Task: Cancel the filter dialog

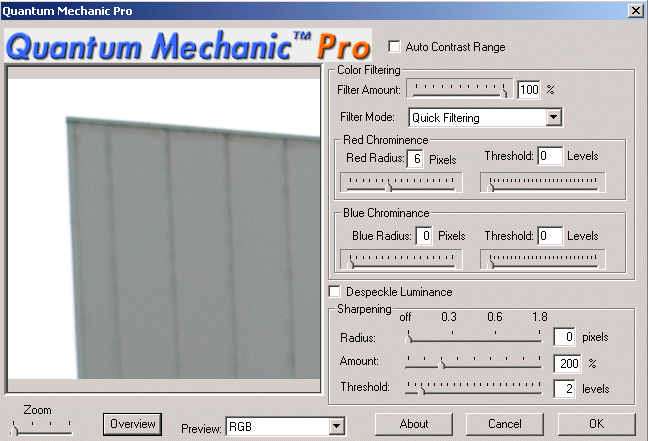Action: (505, 424)
